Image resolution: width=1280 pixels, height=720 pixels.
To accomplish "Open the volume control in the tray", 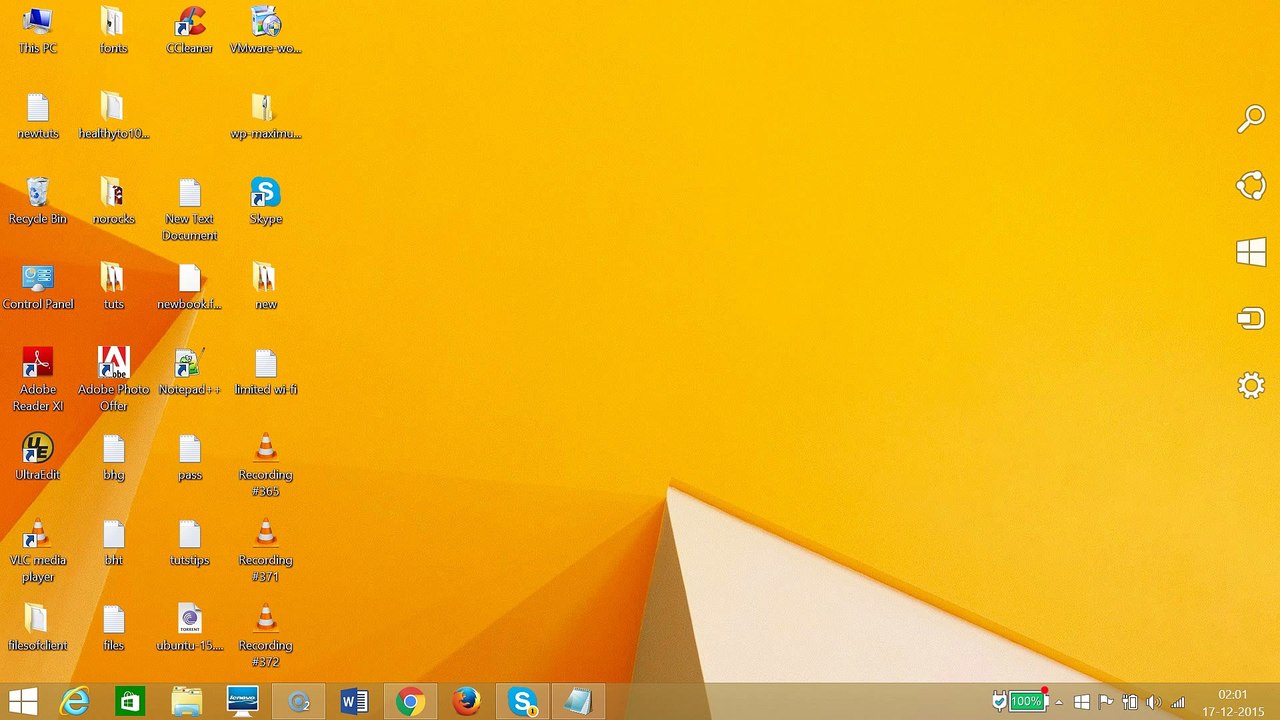I will coord(1154,703).
